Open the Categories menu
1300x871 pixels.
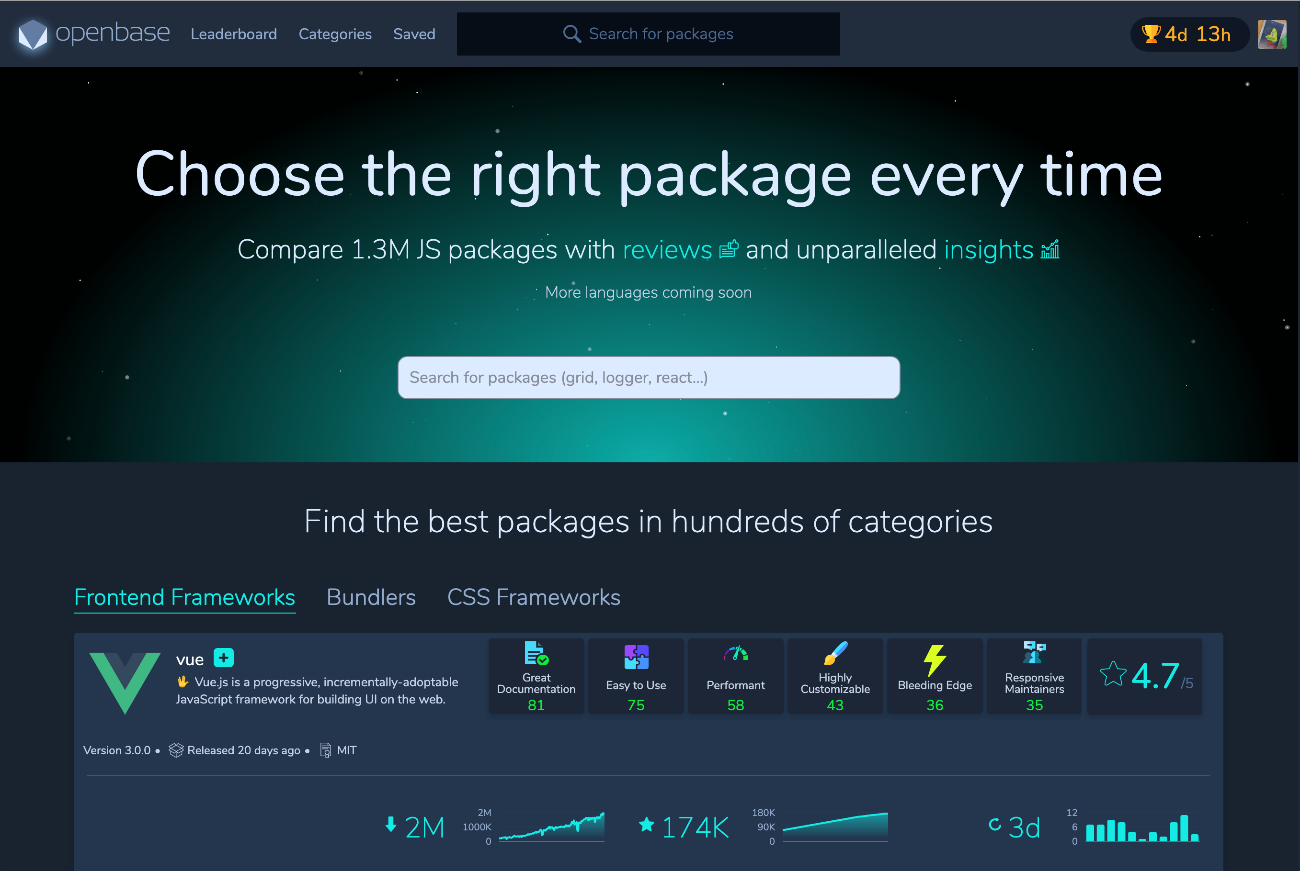click(x=335, y=34)
